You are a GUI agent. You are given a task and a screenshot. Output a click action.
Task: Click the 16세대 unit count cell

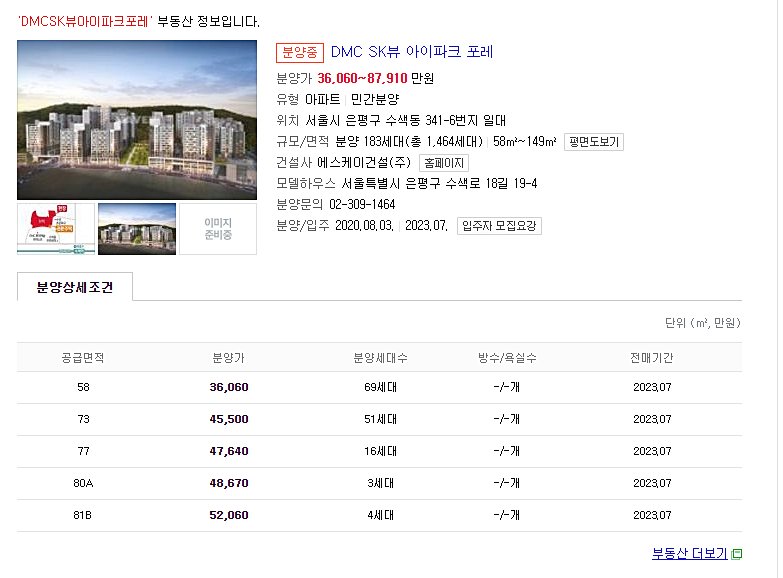(381, 451)
